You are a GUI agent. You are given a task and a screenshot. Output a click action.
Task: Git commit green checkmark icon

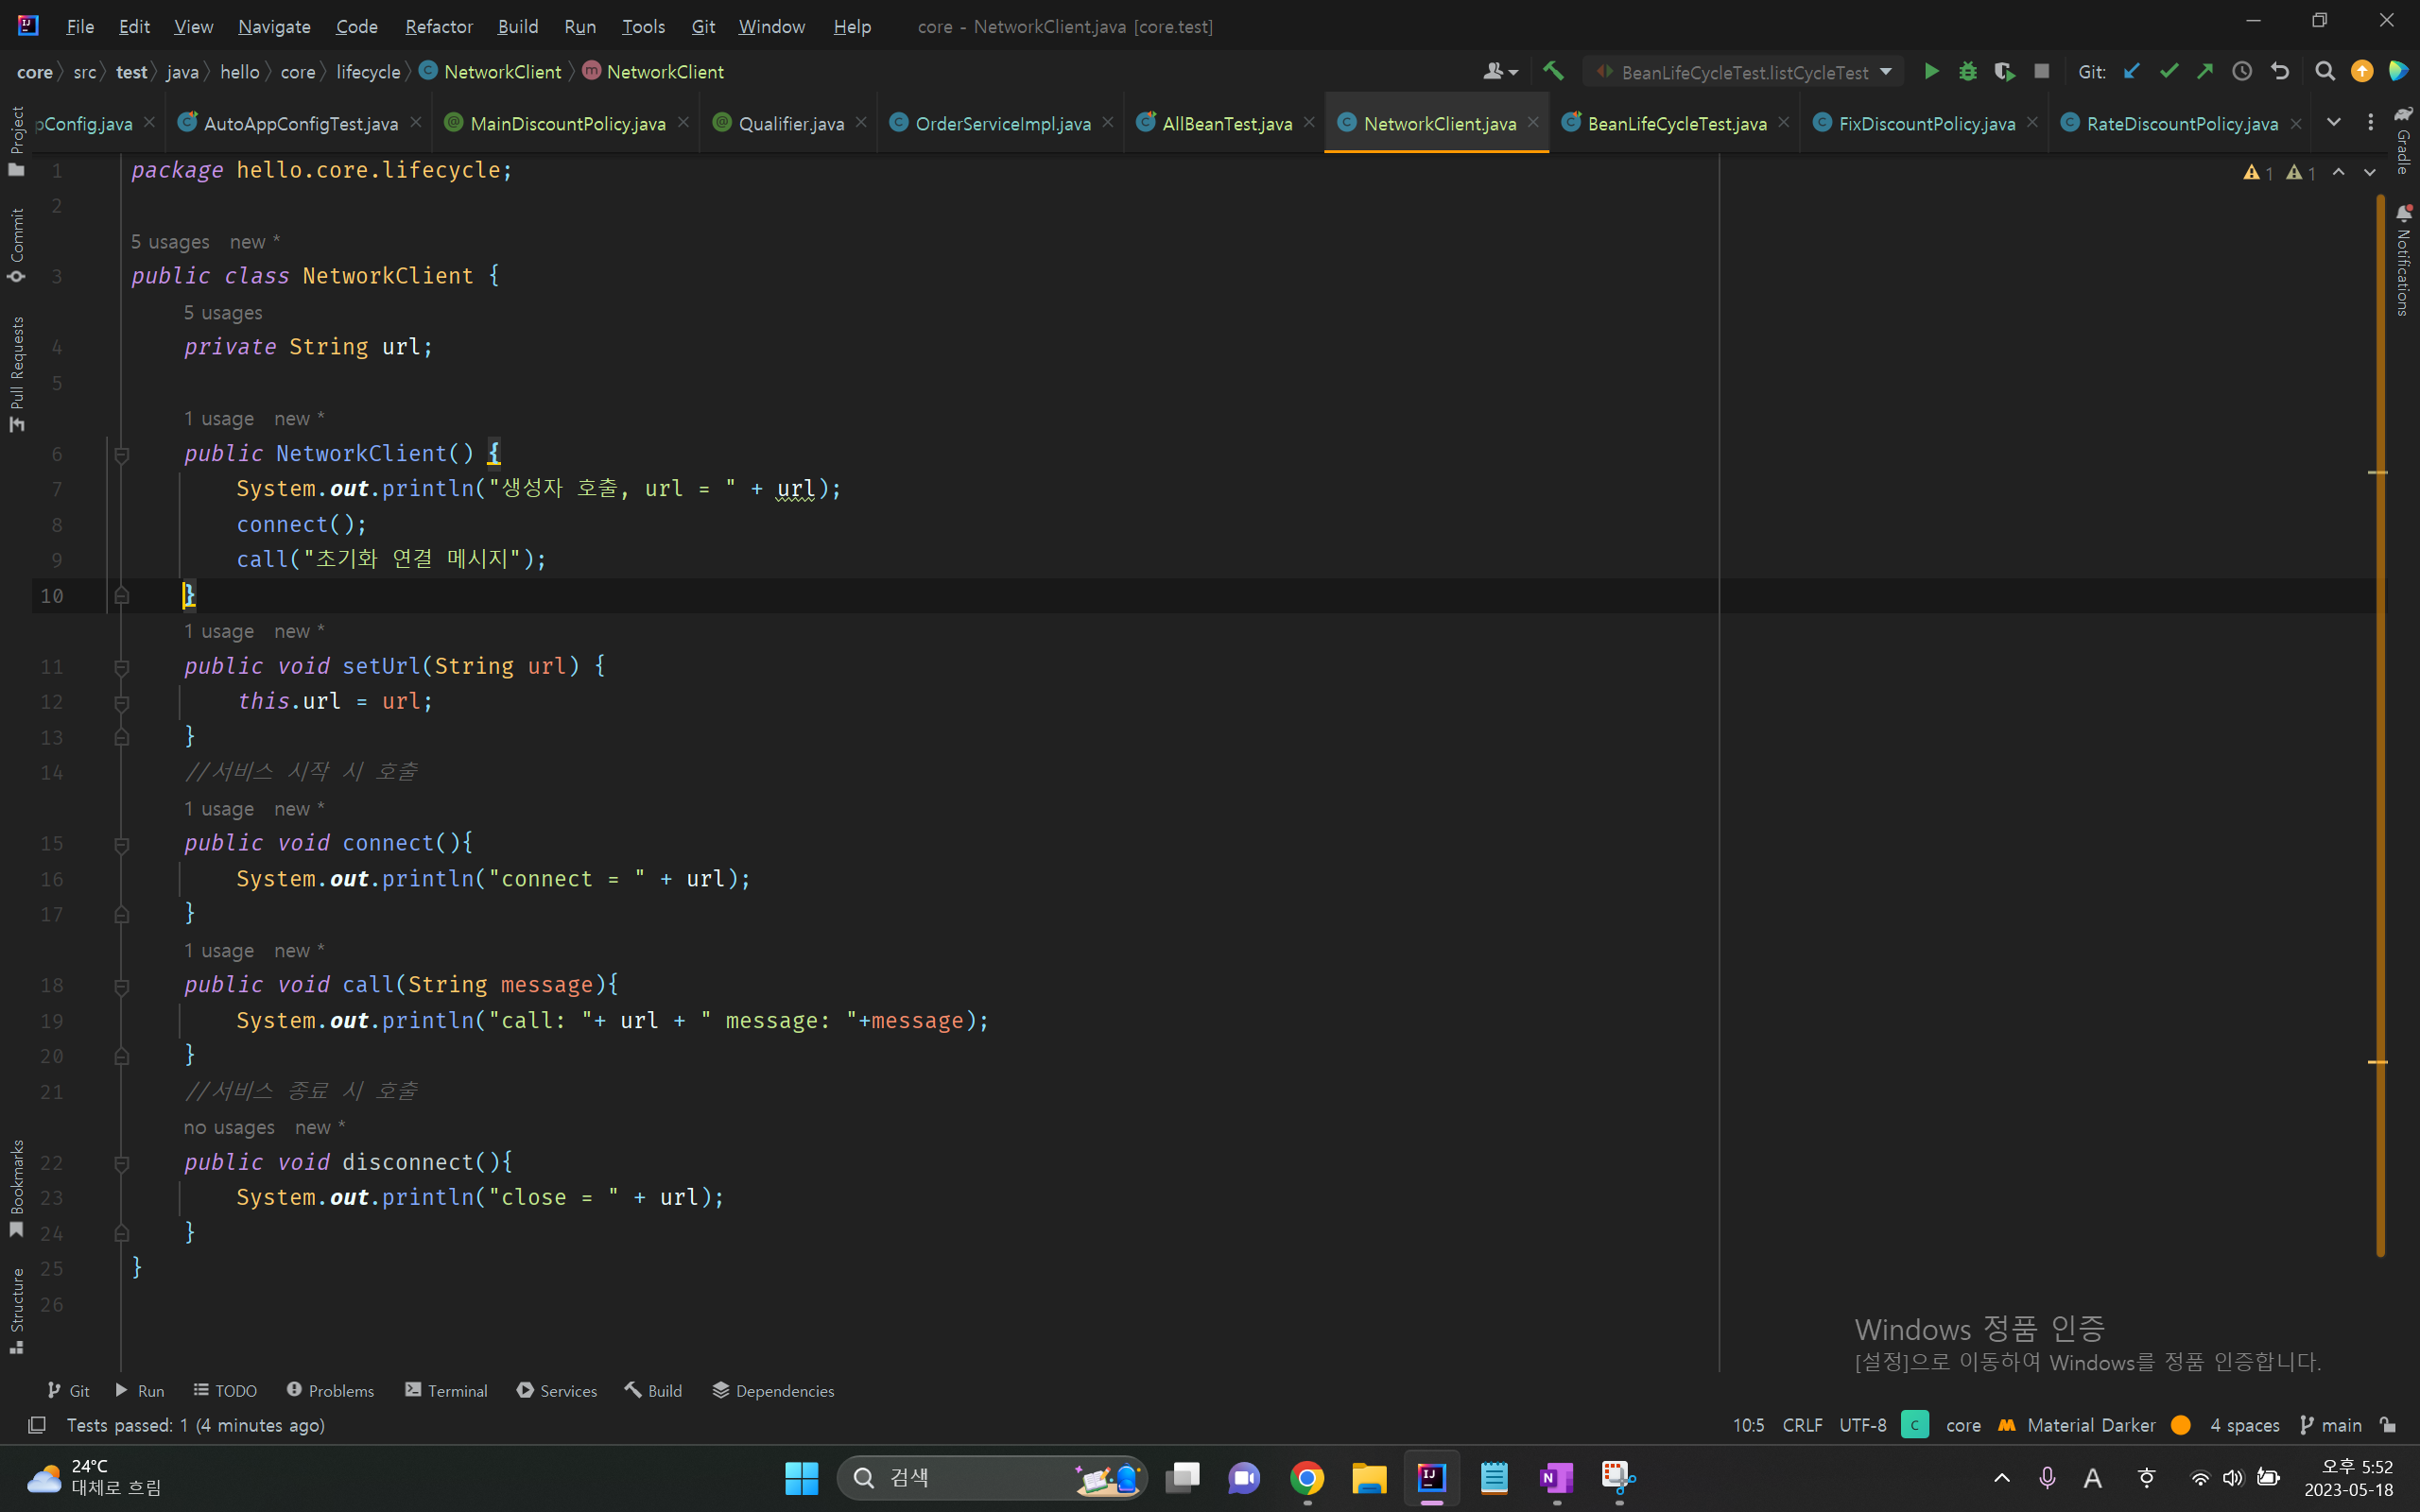click(x=2168, y=72)
